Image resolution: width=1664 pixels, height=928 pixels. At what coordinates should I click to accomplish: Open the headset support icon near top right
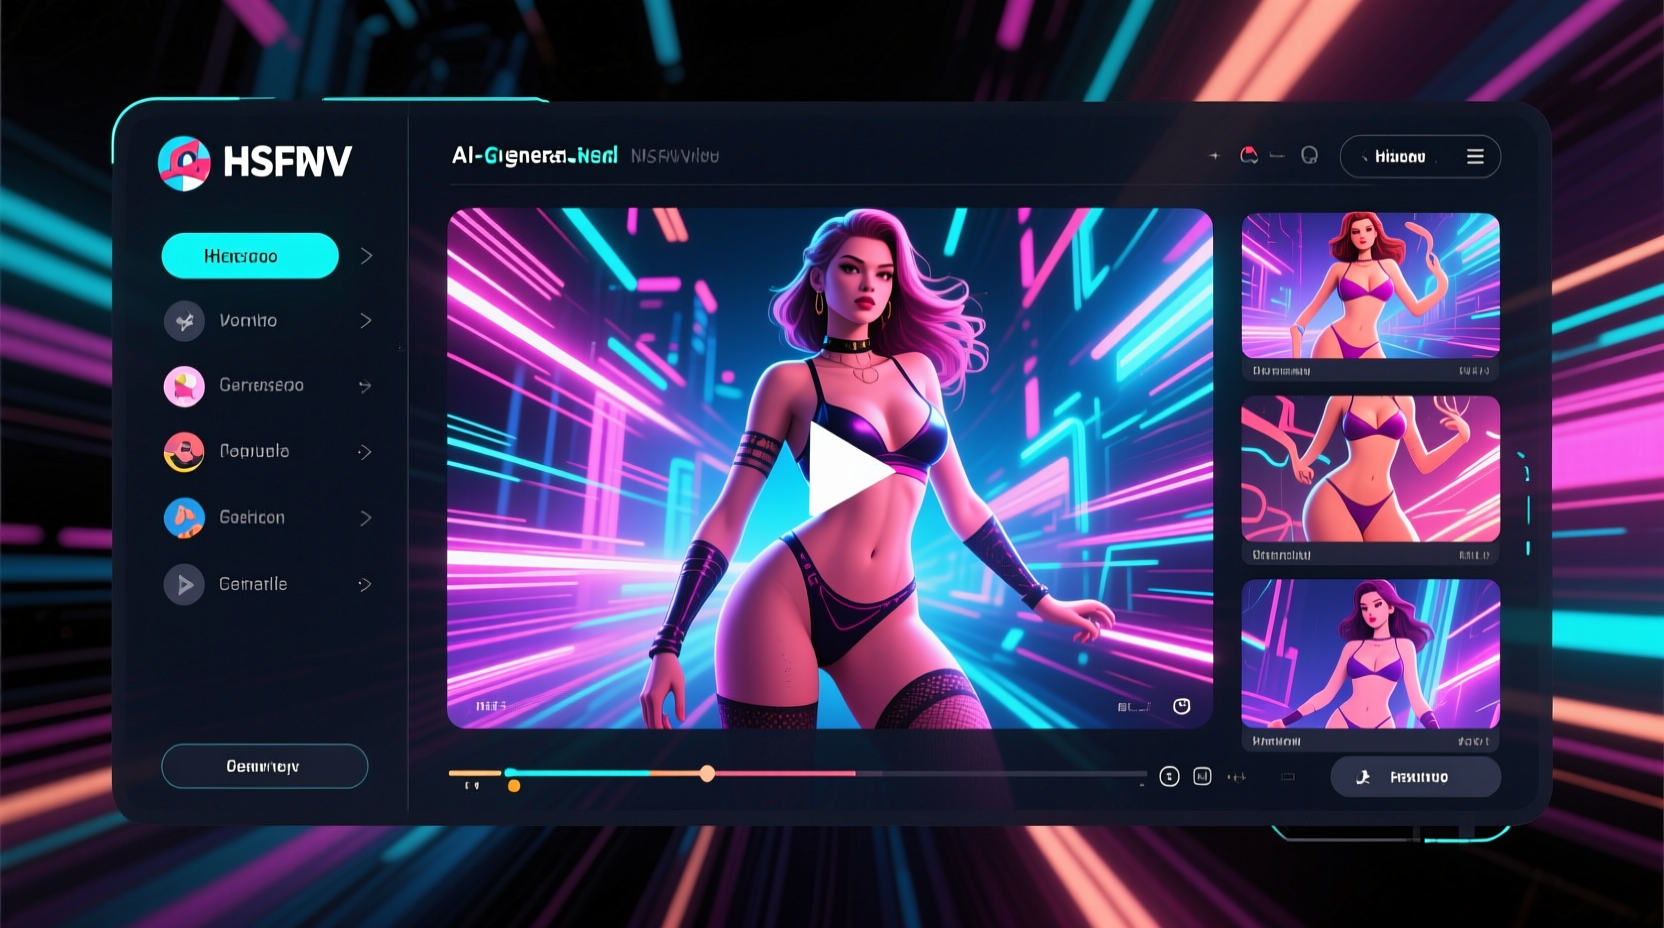coord(1307,156)
